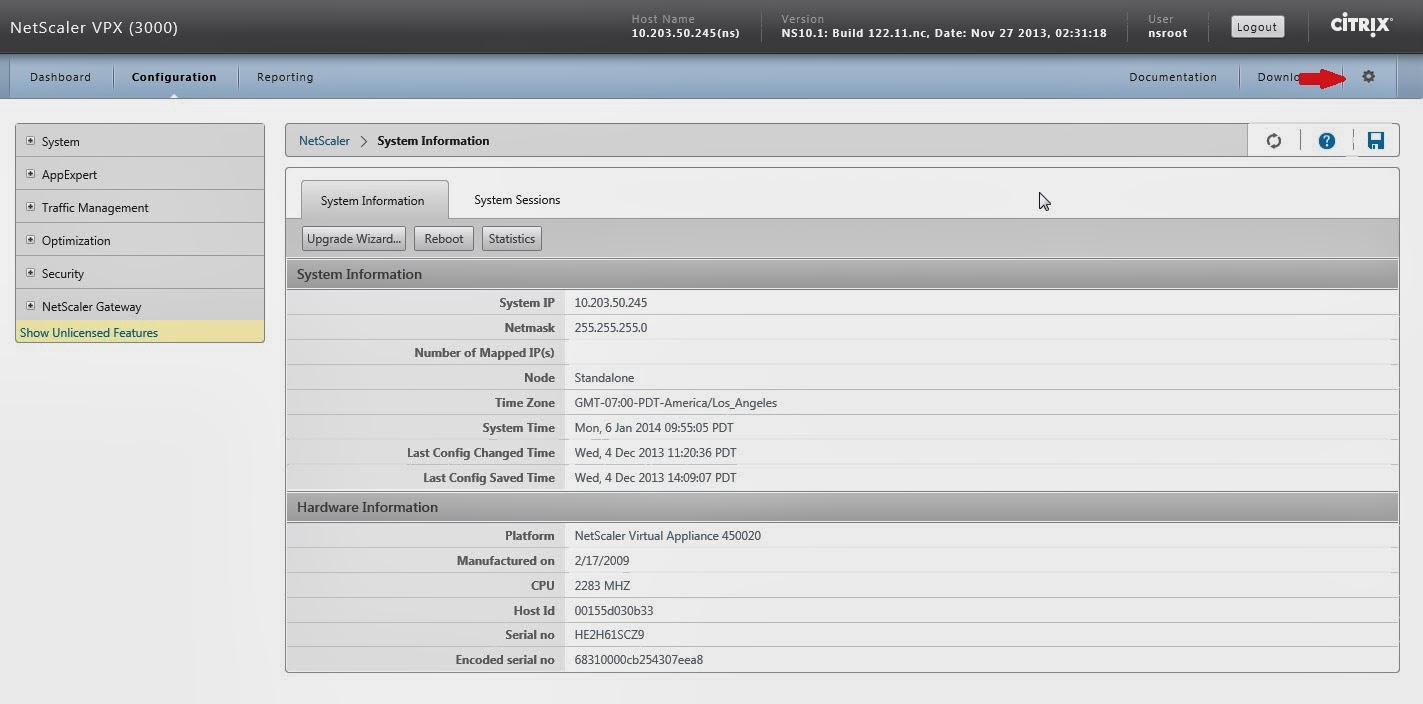Expand the NetScaler Gateway node

tap(30, 306)
